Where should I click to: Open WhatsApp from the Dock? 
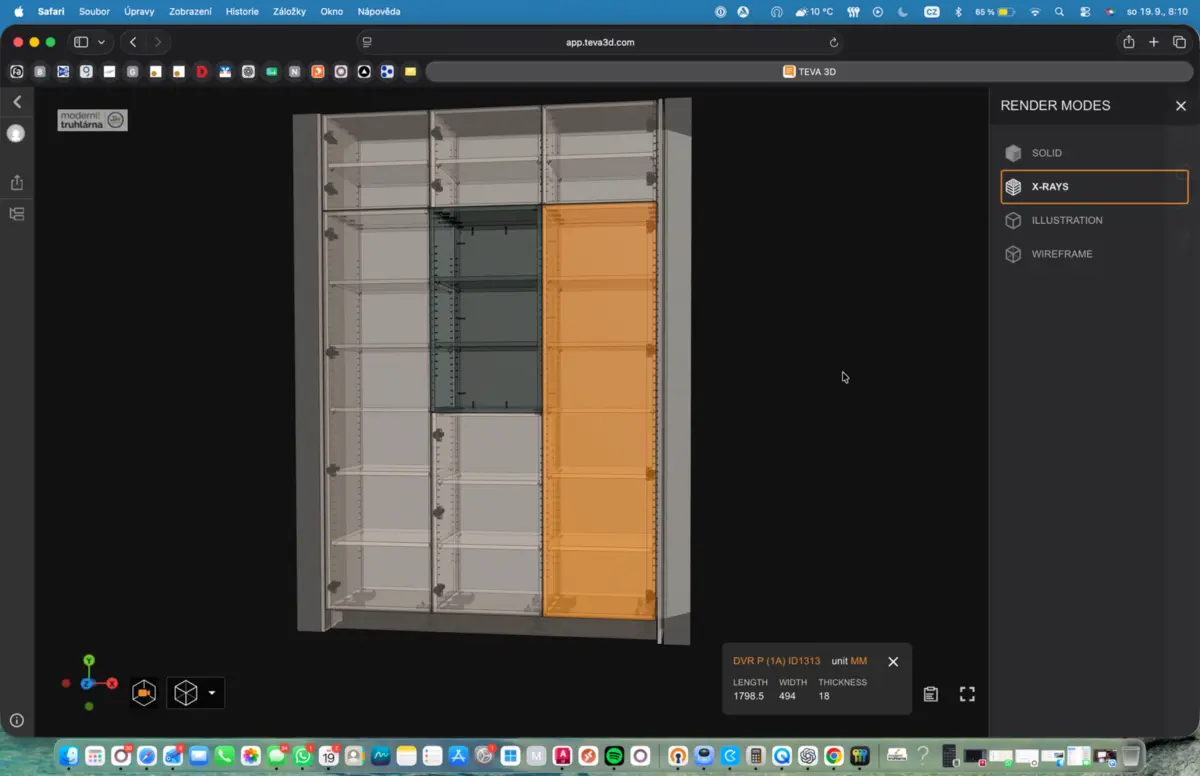302,756
